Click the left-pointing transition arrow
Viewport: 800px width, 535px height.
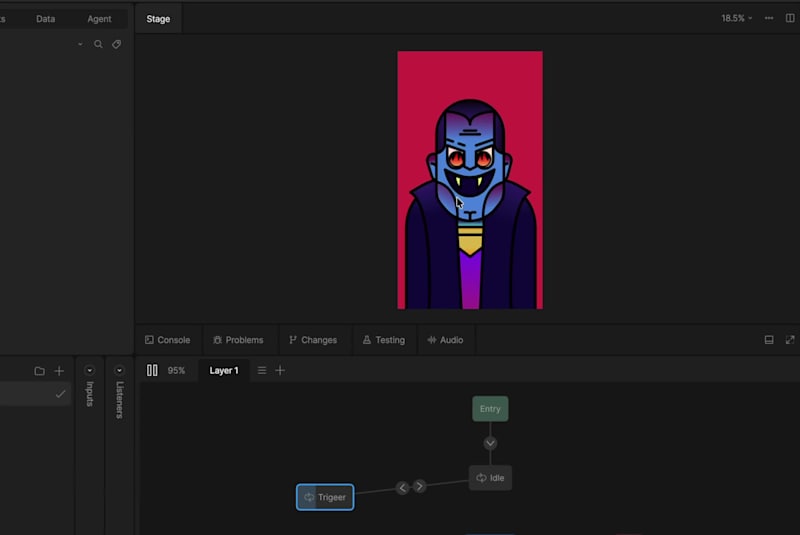(403, 488)
